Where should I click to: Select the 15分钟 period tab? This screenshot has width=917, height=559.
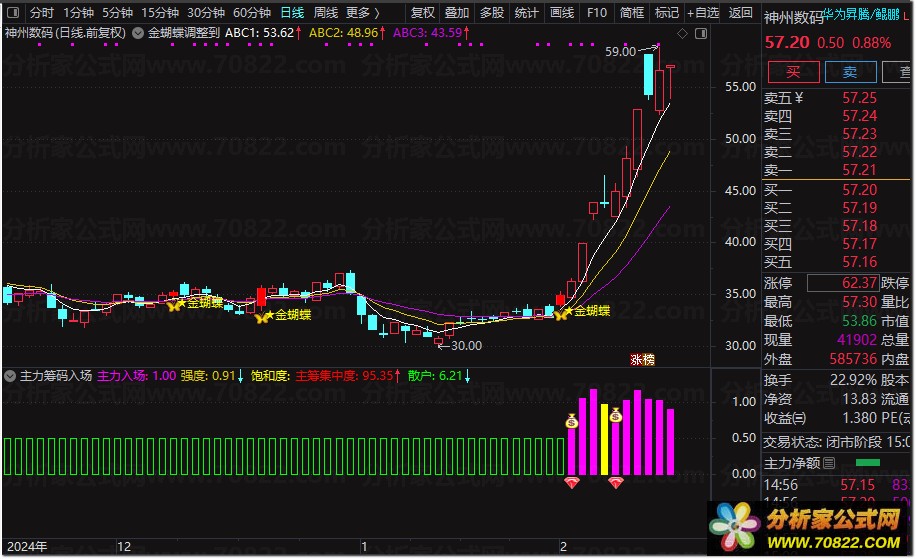160,12
